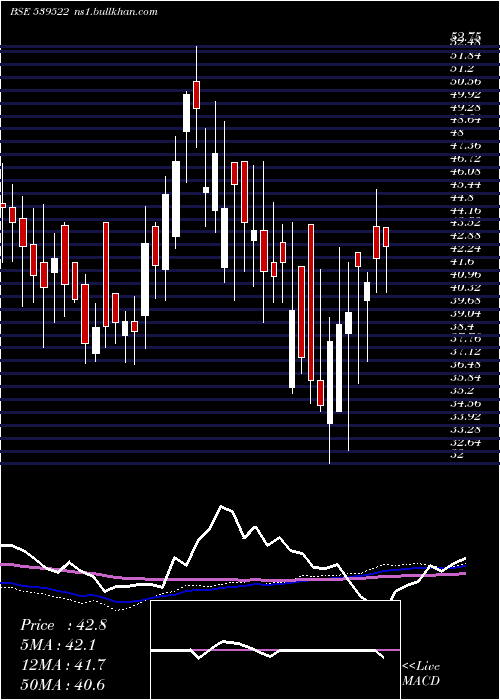Viewport: 500px width, 700px height.
Task: Click the 35.2 price label
Action: [x=462, y=391]
